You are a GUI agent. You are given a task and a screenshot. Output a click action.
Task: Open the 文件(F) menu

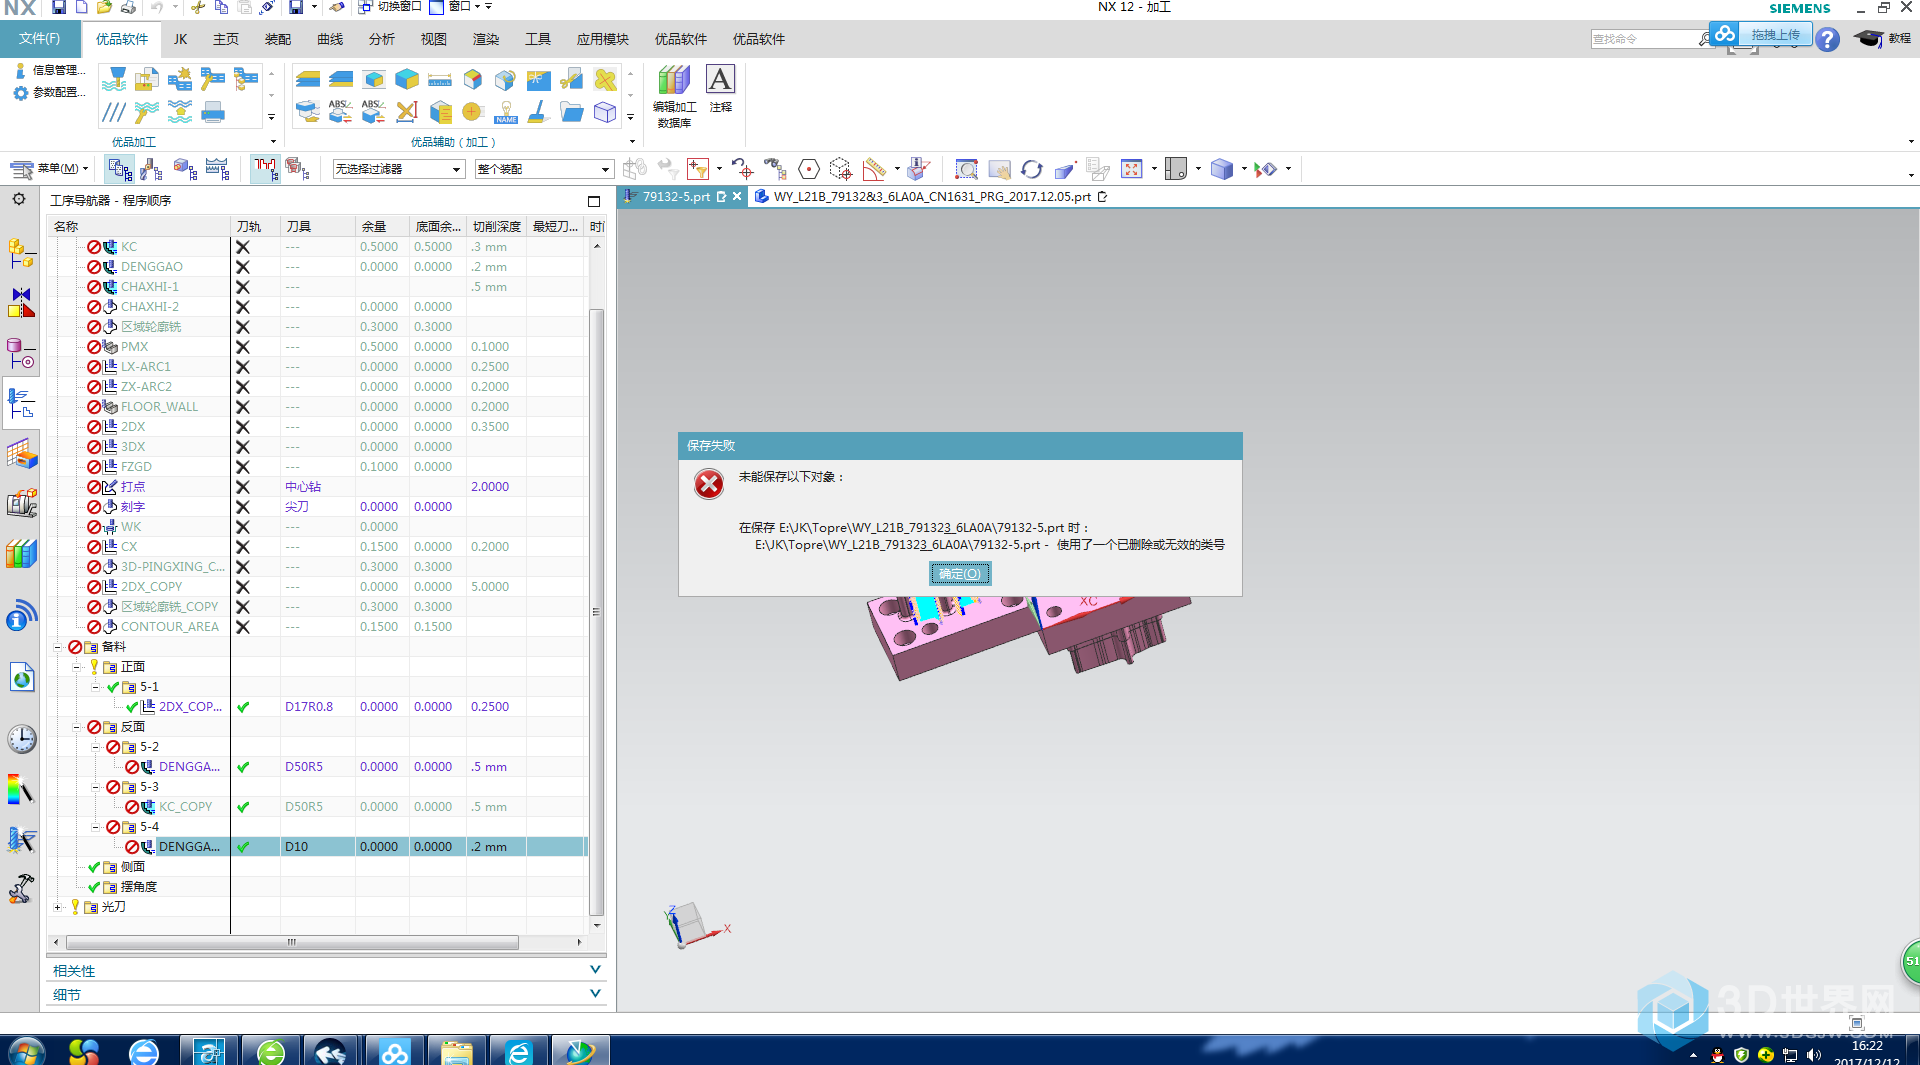(x=39, y=39)
